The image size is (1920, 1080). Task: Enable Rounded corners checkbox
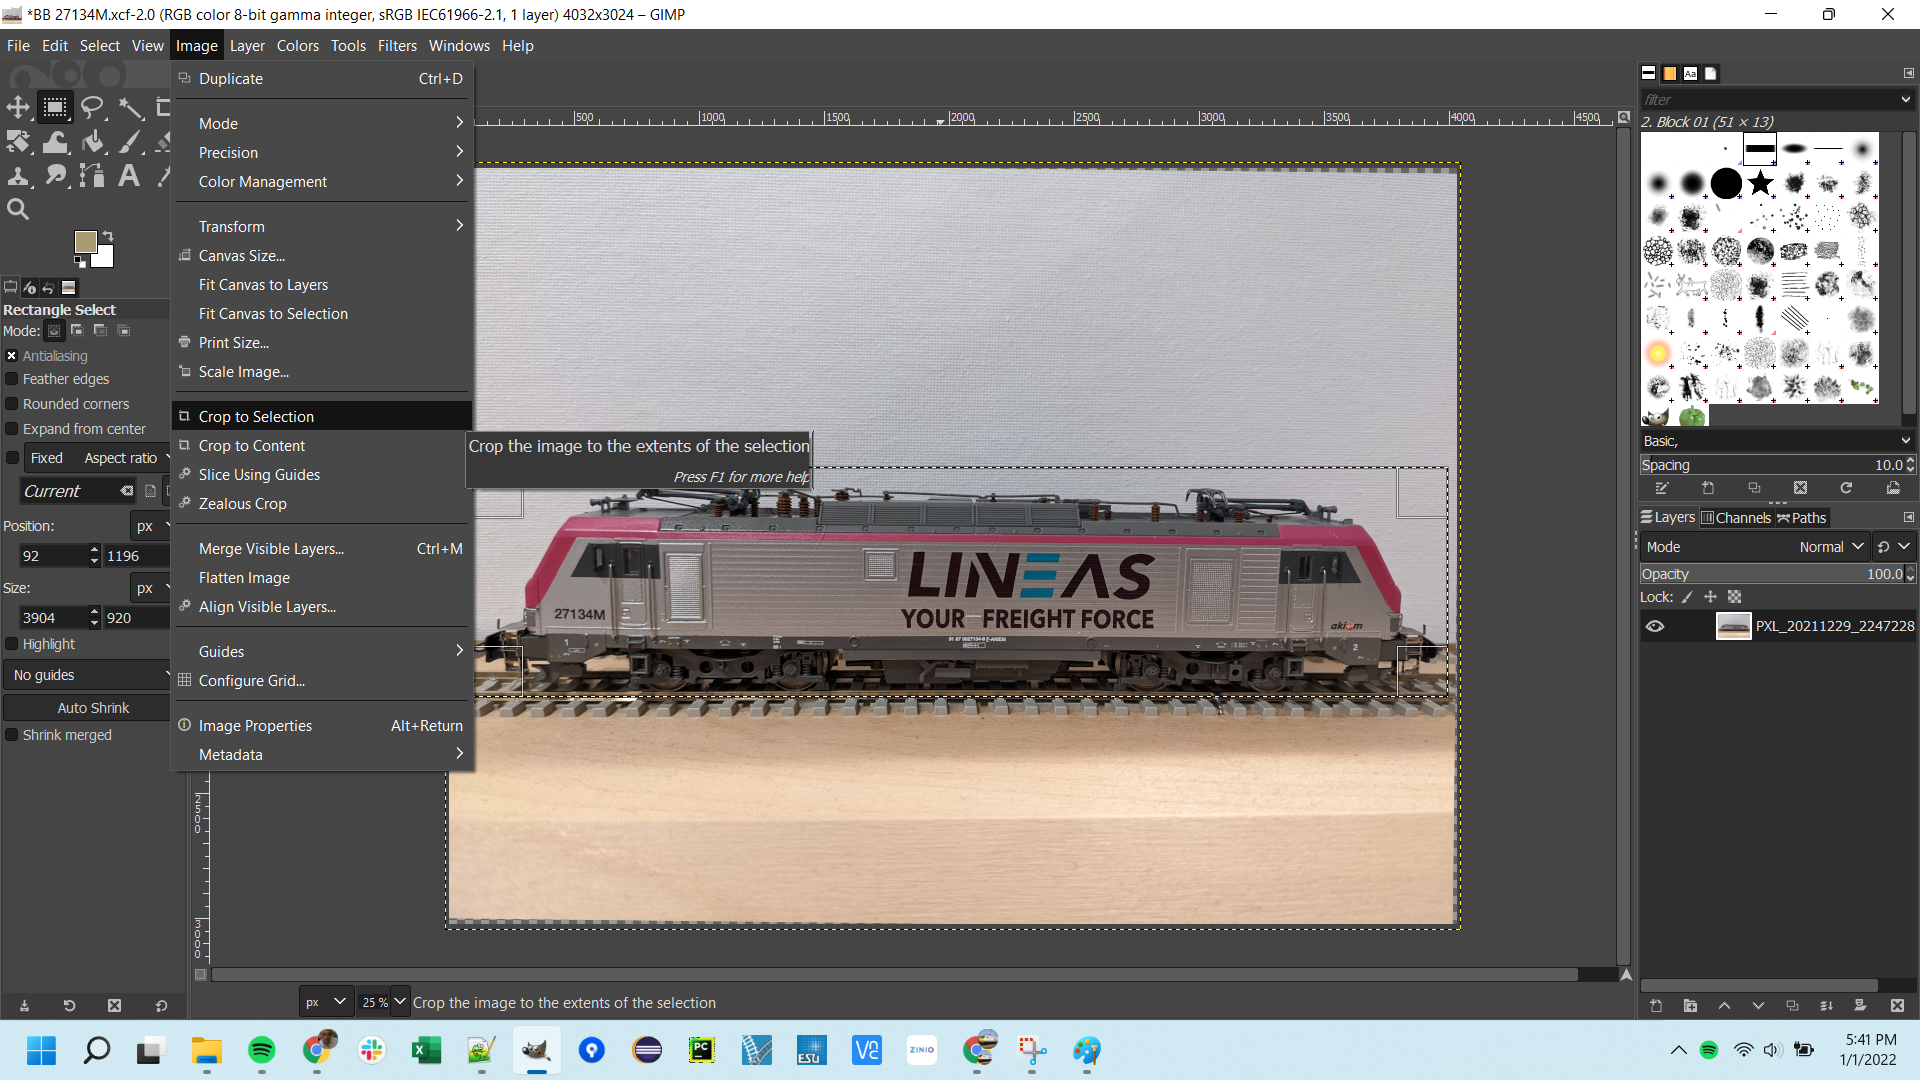click(x=12, y=404)
